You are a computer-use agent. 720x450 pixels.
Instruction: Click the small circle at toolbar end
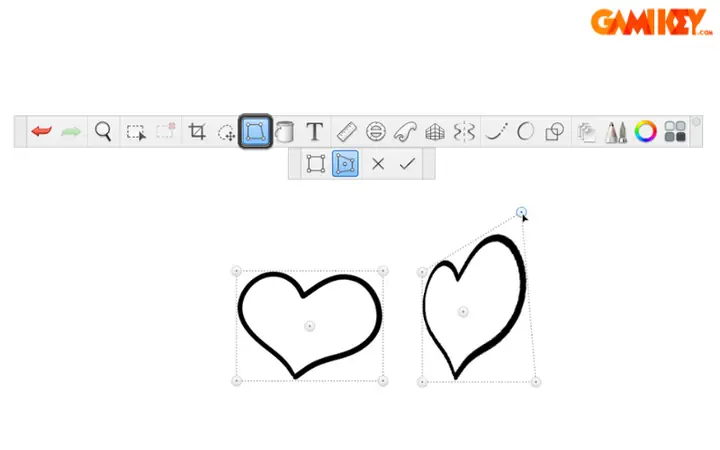(696, 122)
